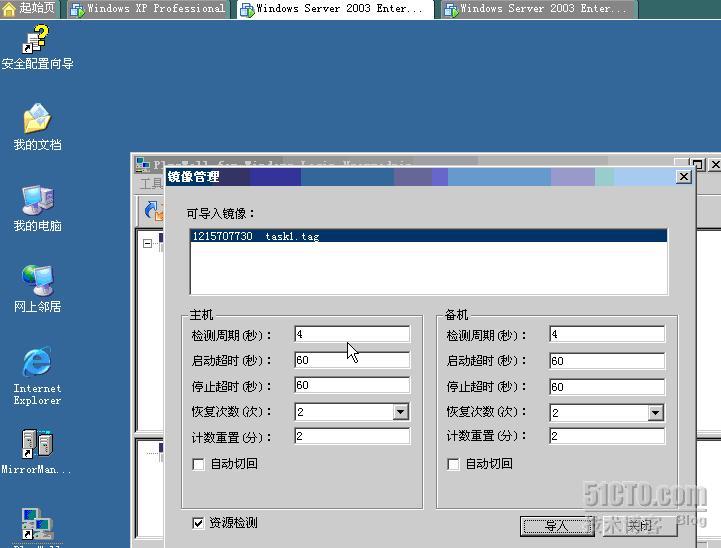
Task: Open 主机 恢复次数 dropdown
Action: tap(401, 411)
